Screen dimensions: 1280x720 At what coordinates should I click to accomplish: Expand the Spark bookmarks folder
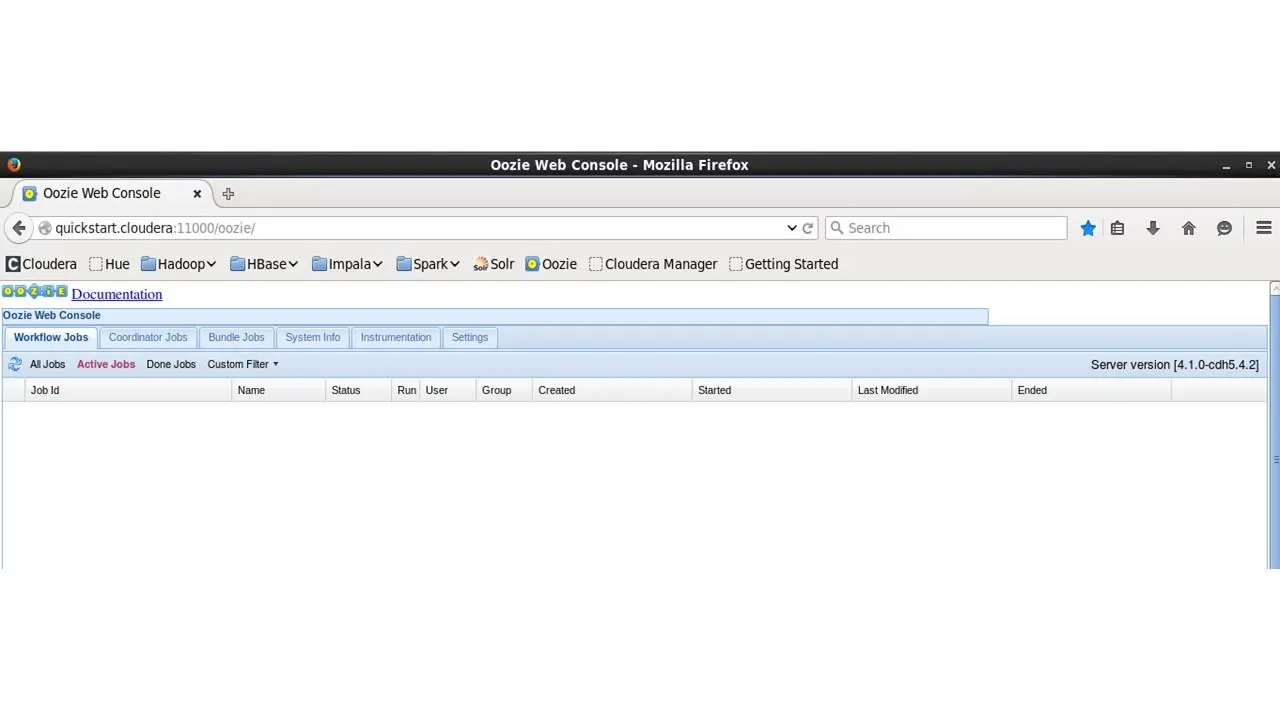(428, 264)
